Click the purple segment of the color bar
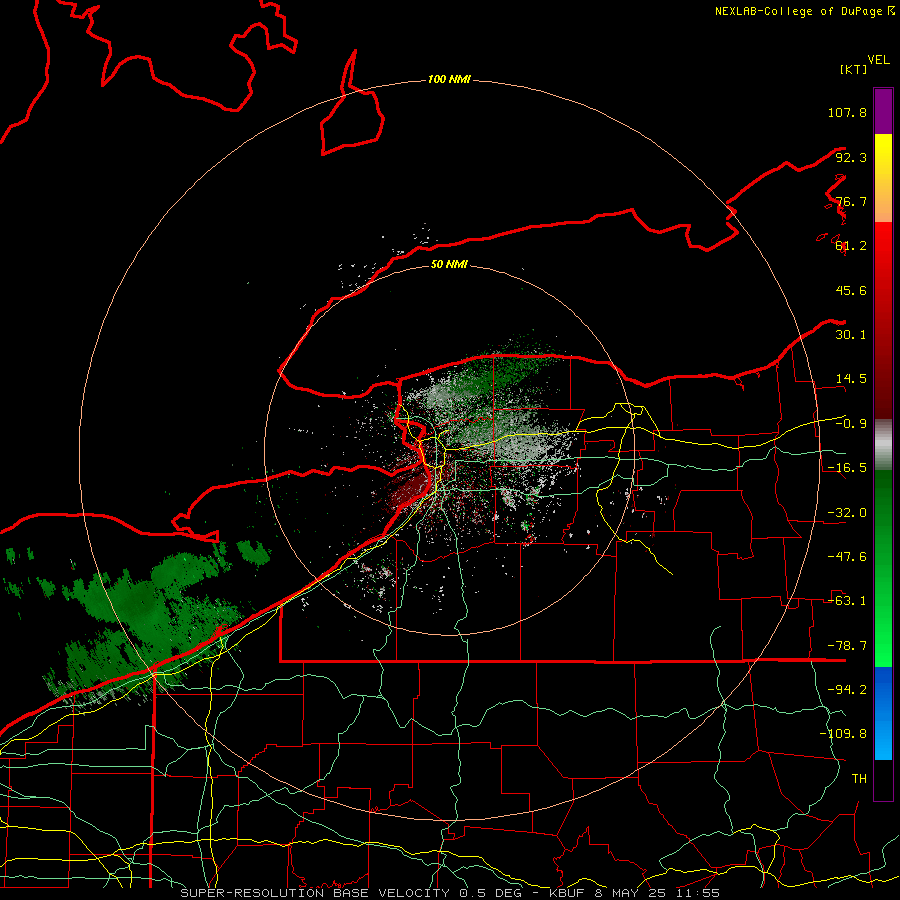 tap(883, 111)
